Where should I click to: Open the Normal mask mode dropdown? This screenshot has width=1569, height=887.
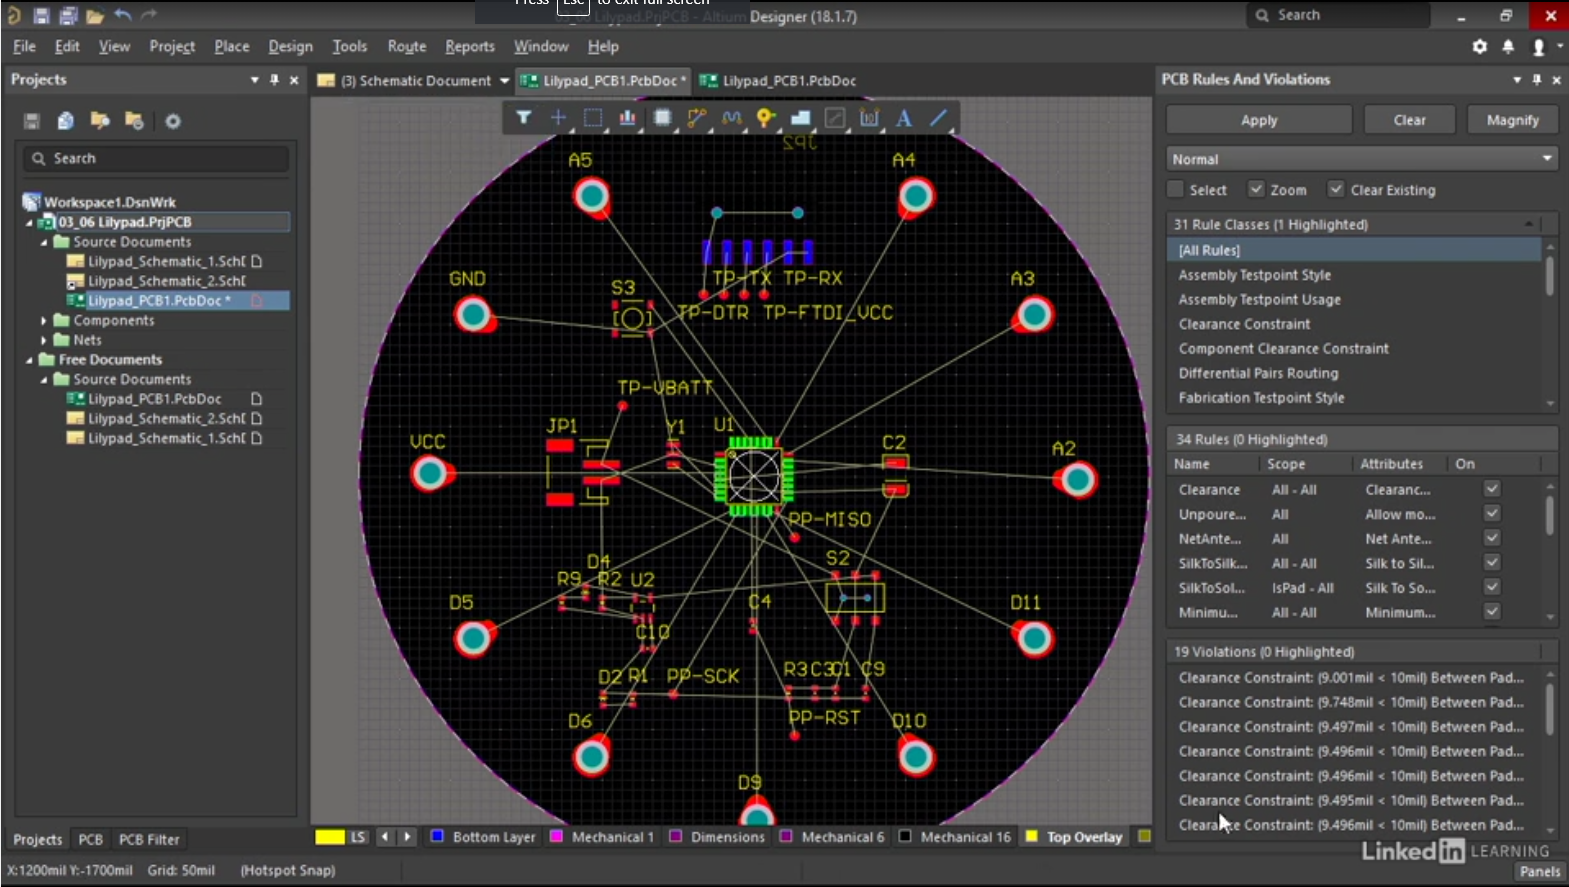[x=1362, y=159]
